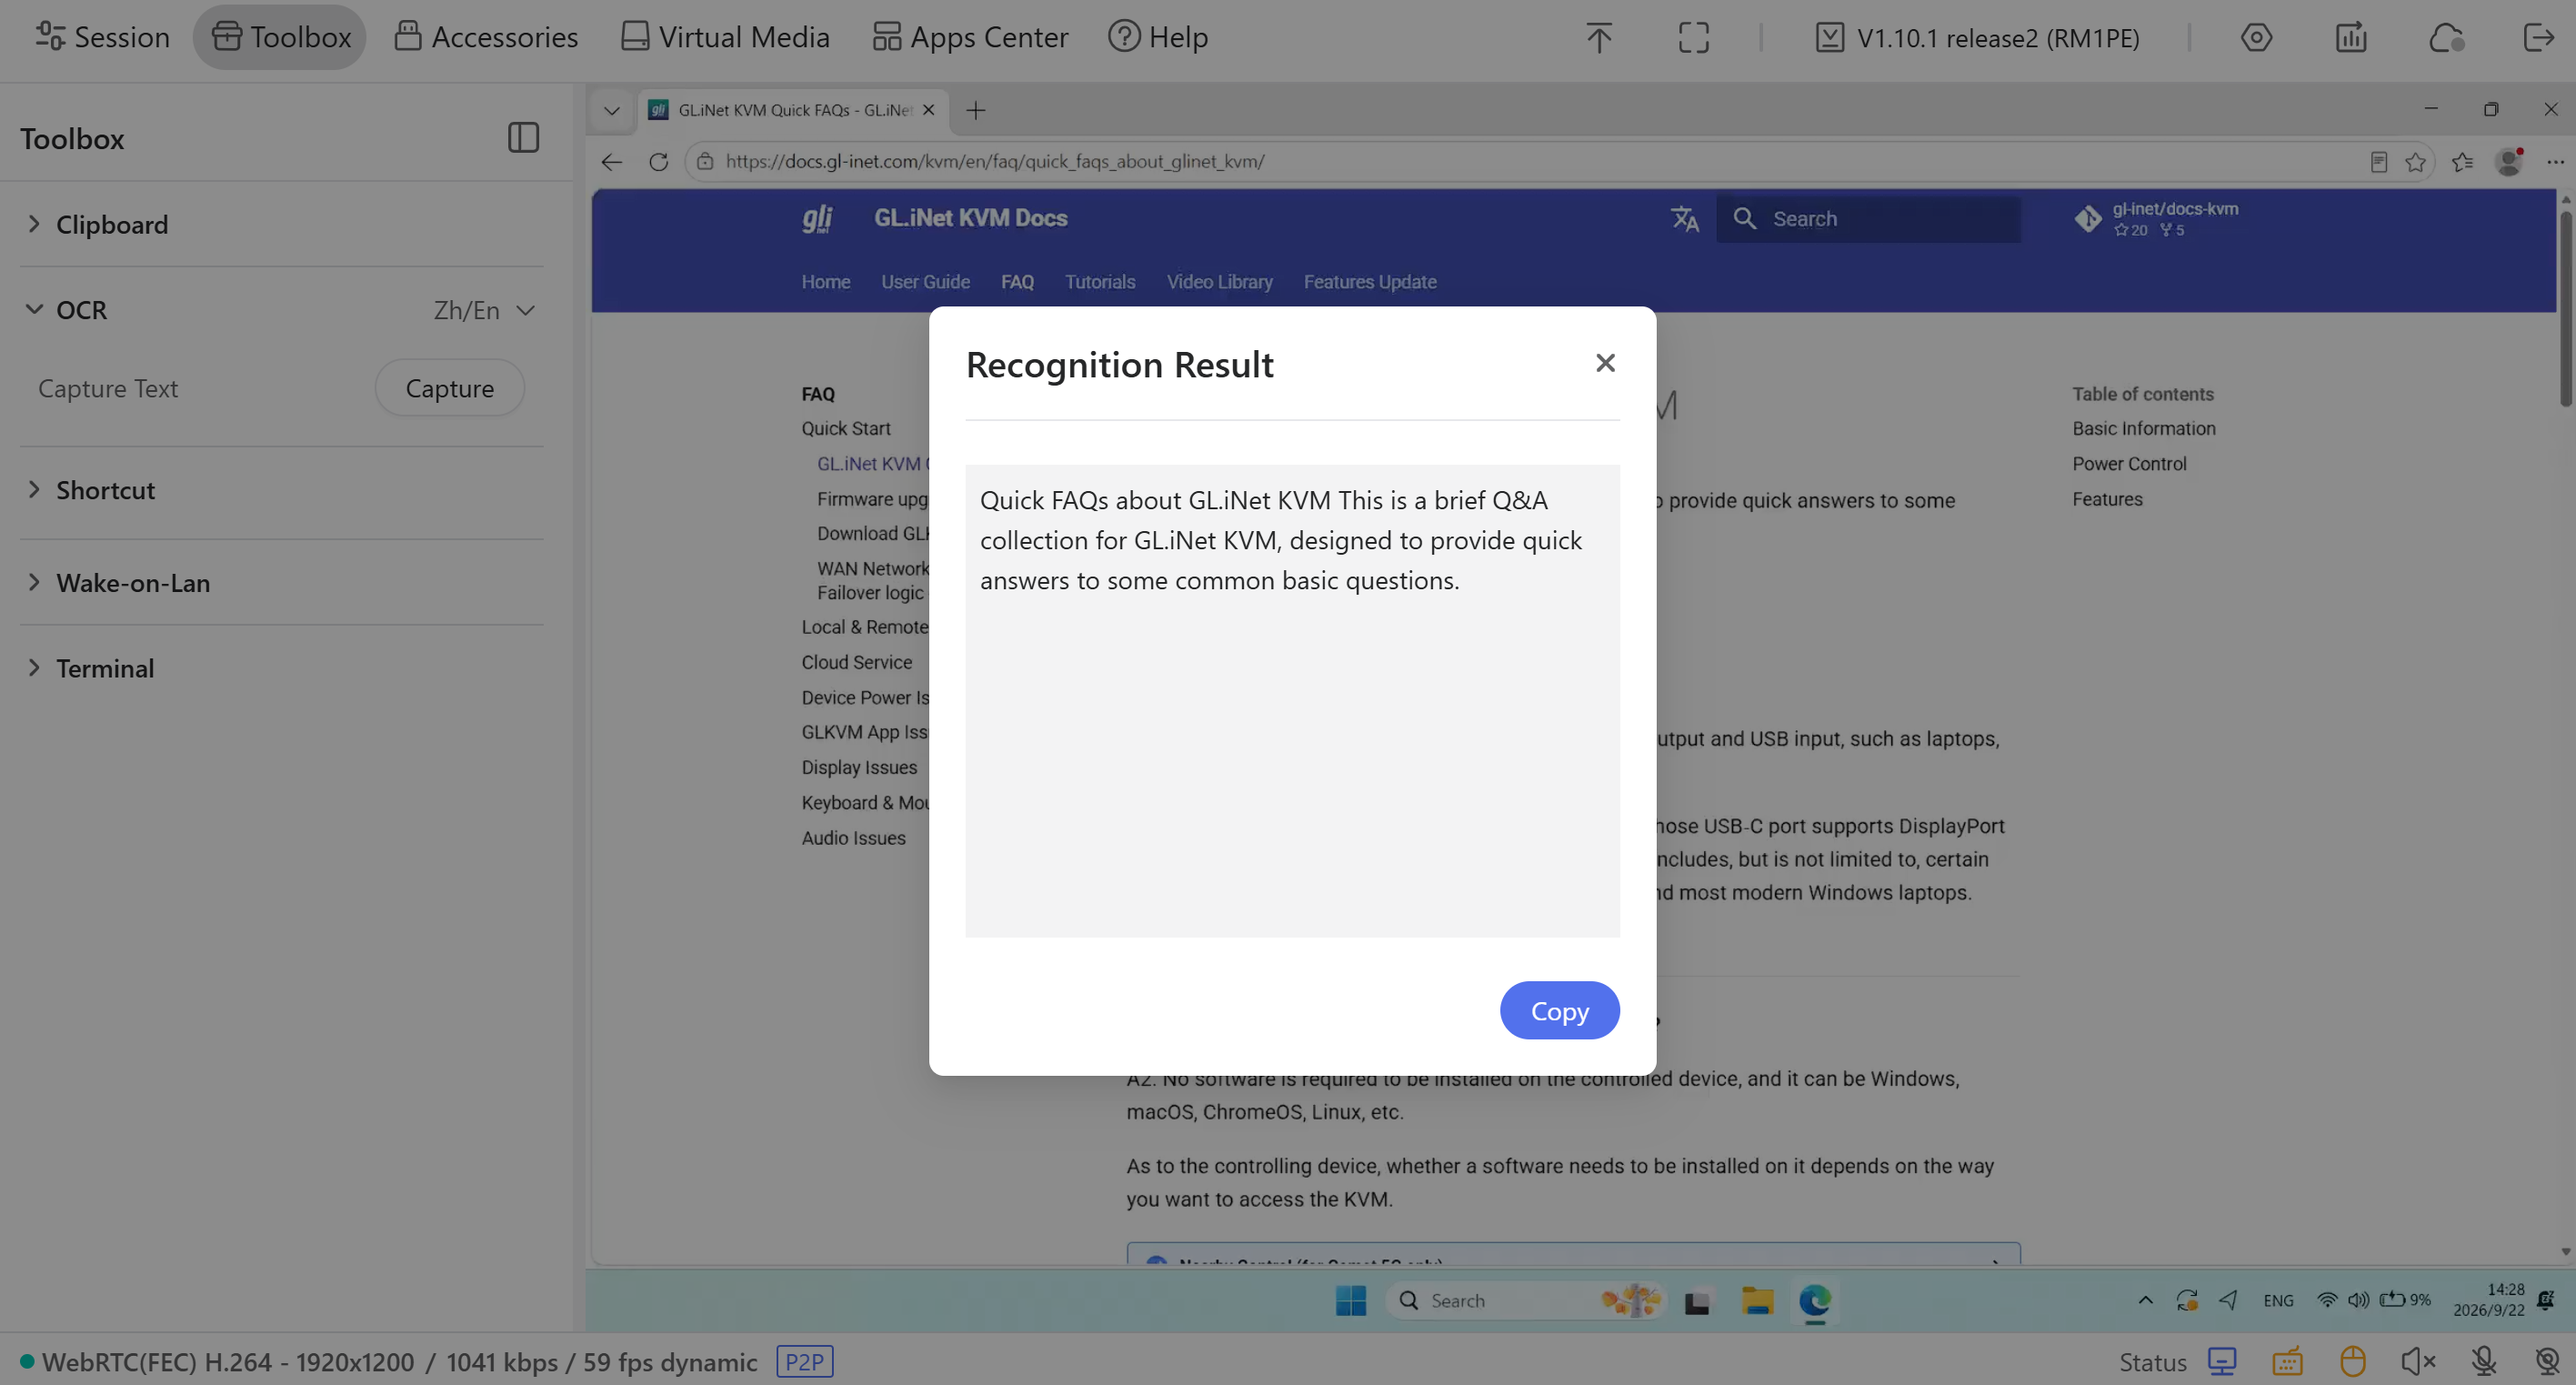Click the monitor status icon in the status bar
This screenshot has height=1385, width=2576.
[2222, 1361]
